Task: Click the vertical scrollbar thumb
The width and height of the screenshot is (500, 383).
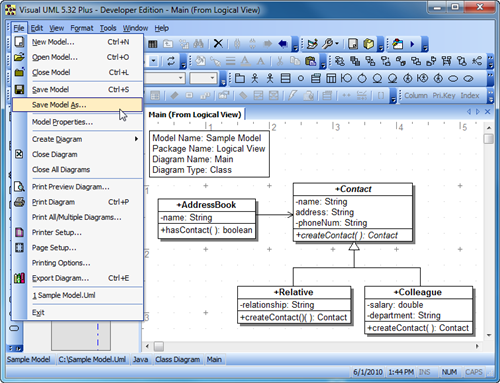Action: pos(489,138)
